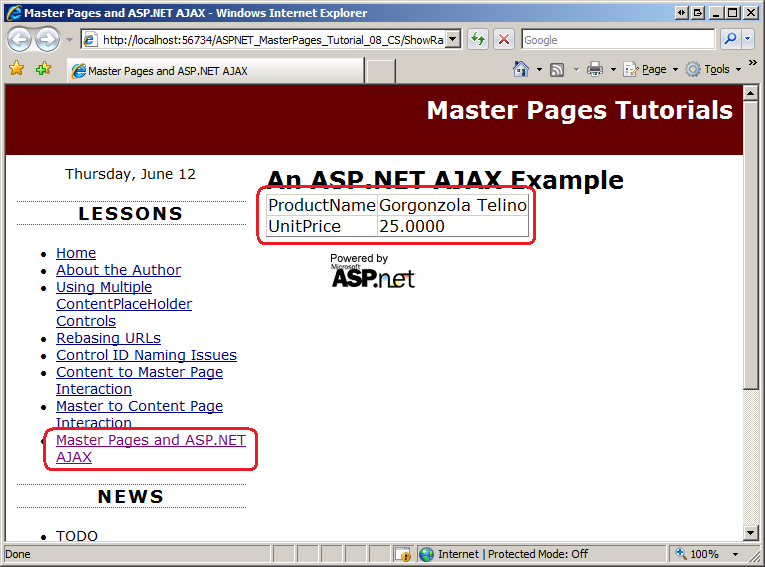This screenshot has width=765, height=567.
Task: Click the Thursday, June 12 date text
Action: [x=130, y=174]
